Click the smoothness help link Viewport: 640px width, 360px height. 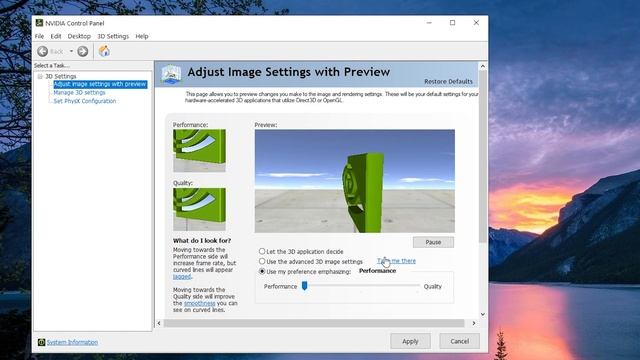click(x=199, y=303)
